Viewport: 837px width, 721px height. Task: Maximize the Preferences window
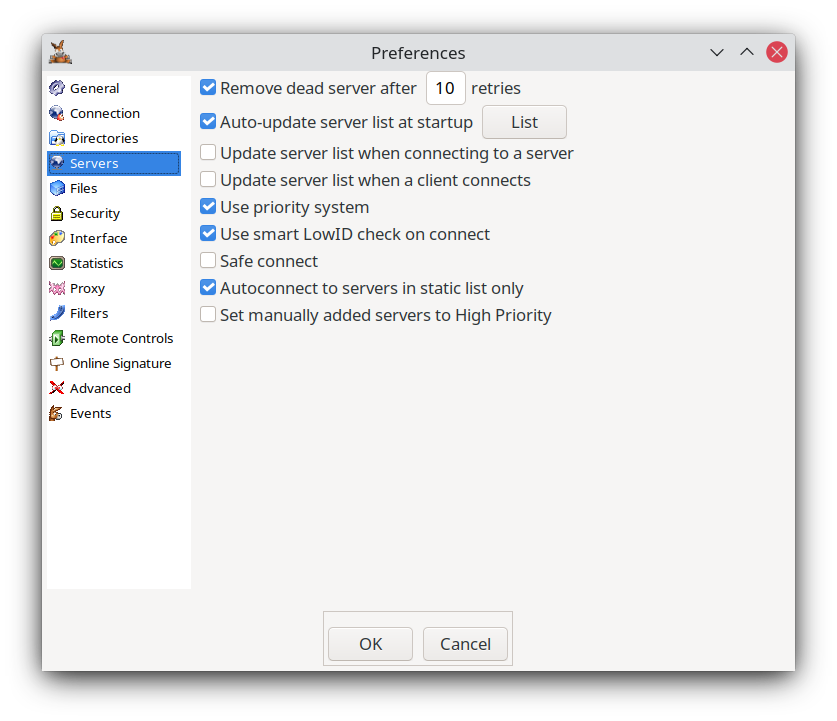747,52
